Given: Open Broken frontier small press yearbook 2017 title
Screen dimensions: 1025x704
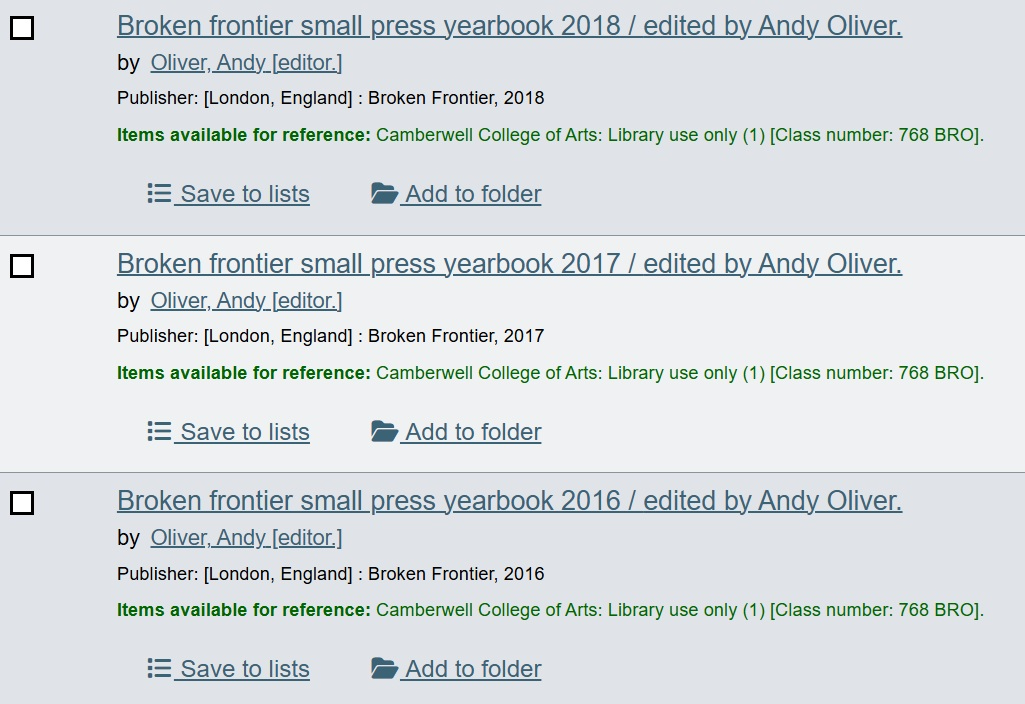Looking at the screenshot, I should click(509, 263).
